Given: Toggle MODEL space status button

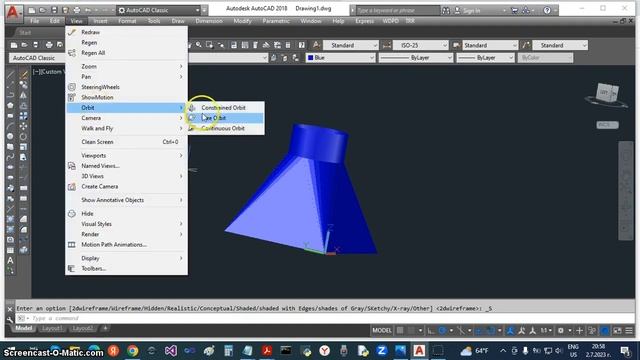Looking at the screenshot, I should point(382,330).
